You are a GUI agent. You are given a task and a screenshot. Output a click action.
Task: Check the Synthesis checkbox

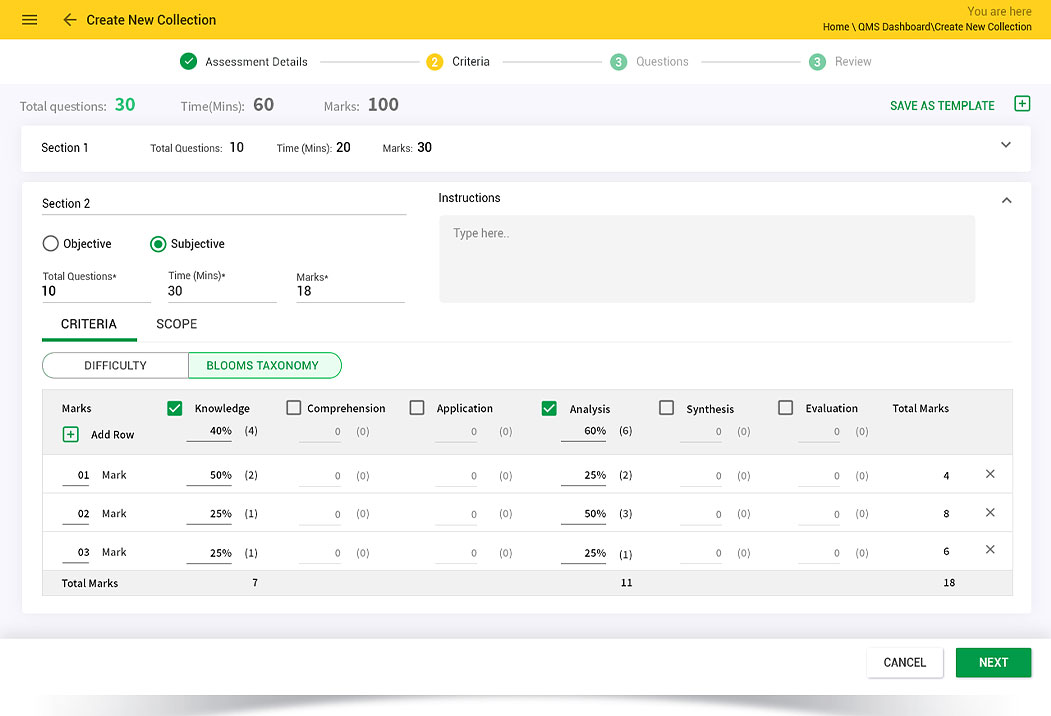667,408
